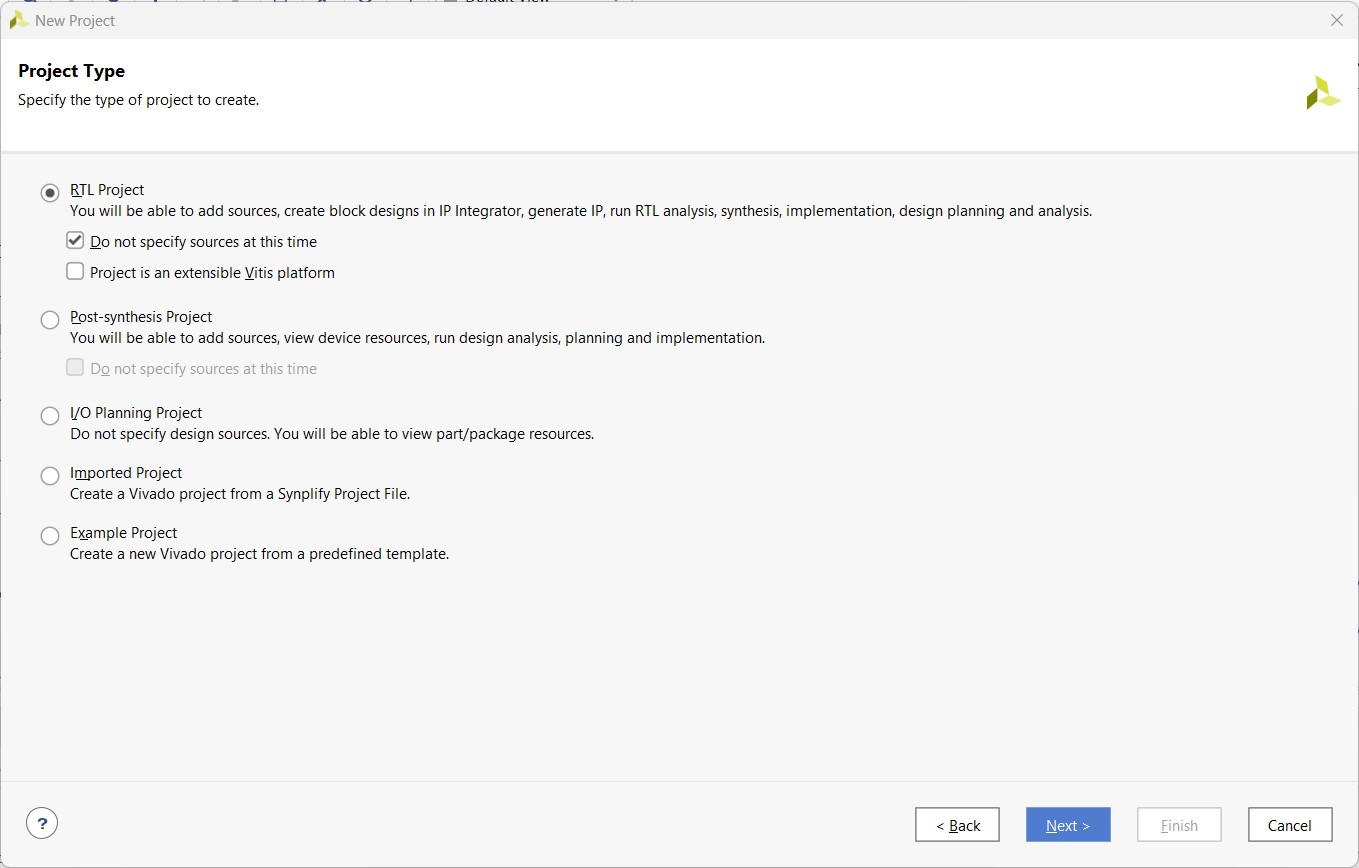Screen dimensions: 1359x868
Task: Open help with the question mark icon
Action: [42, 824]
